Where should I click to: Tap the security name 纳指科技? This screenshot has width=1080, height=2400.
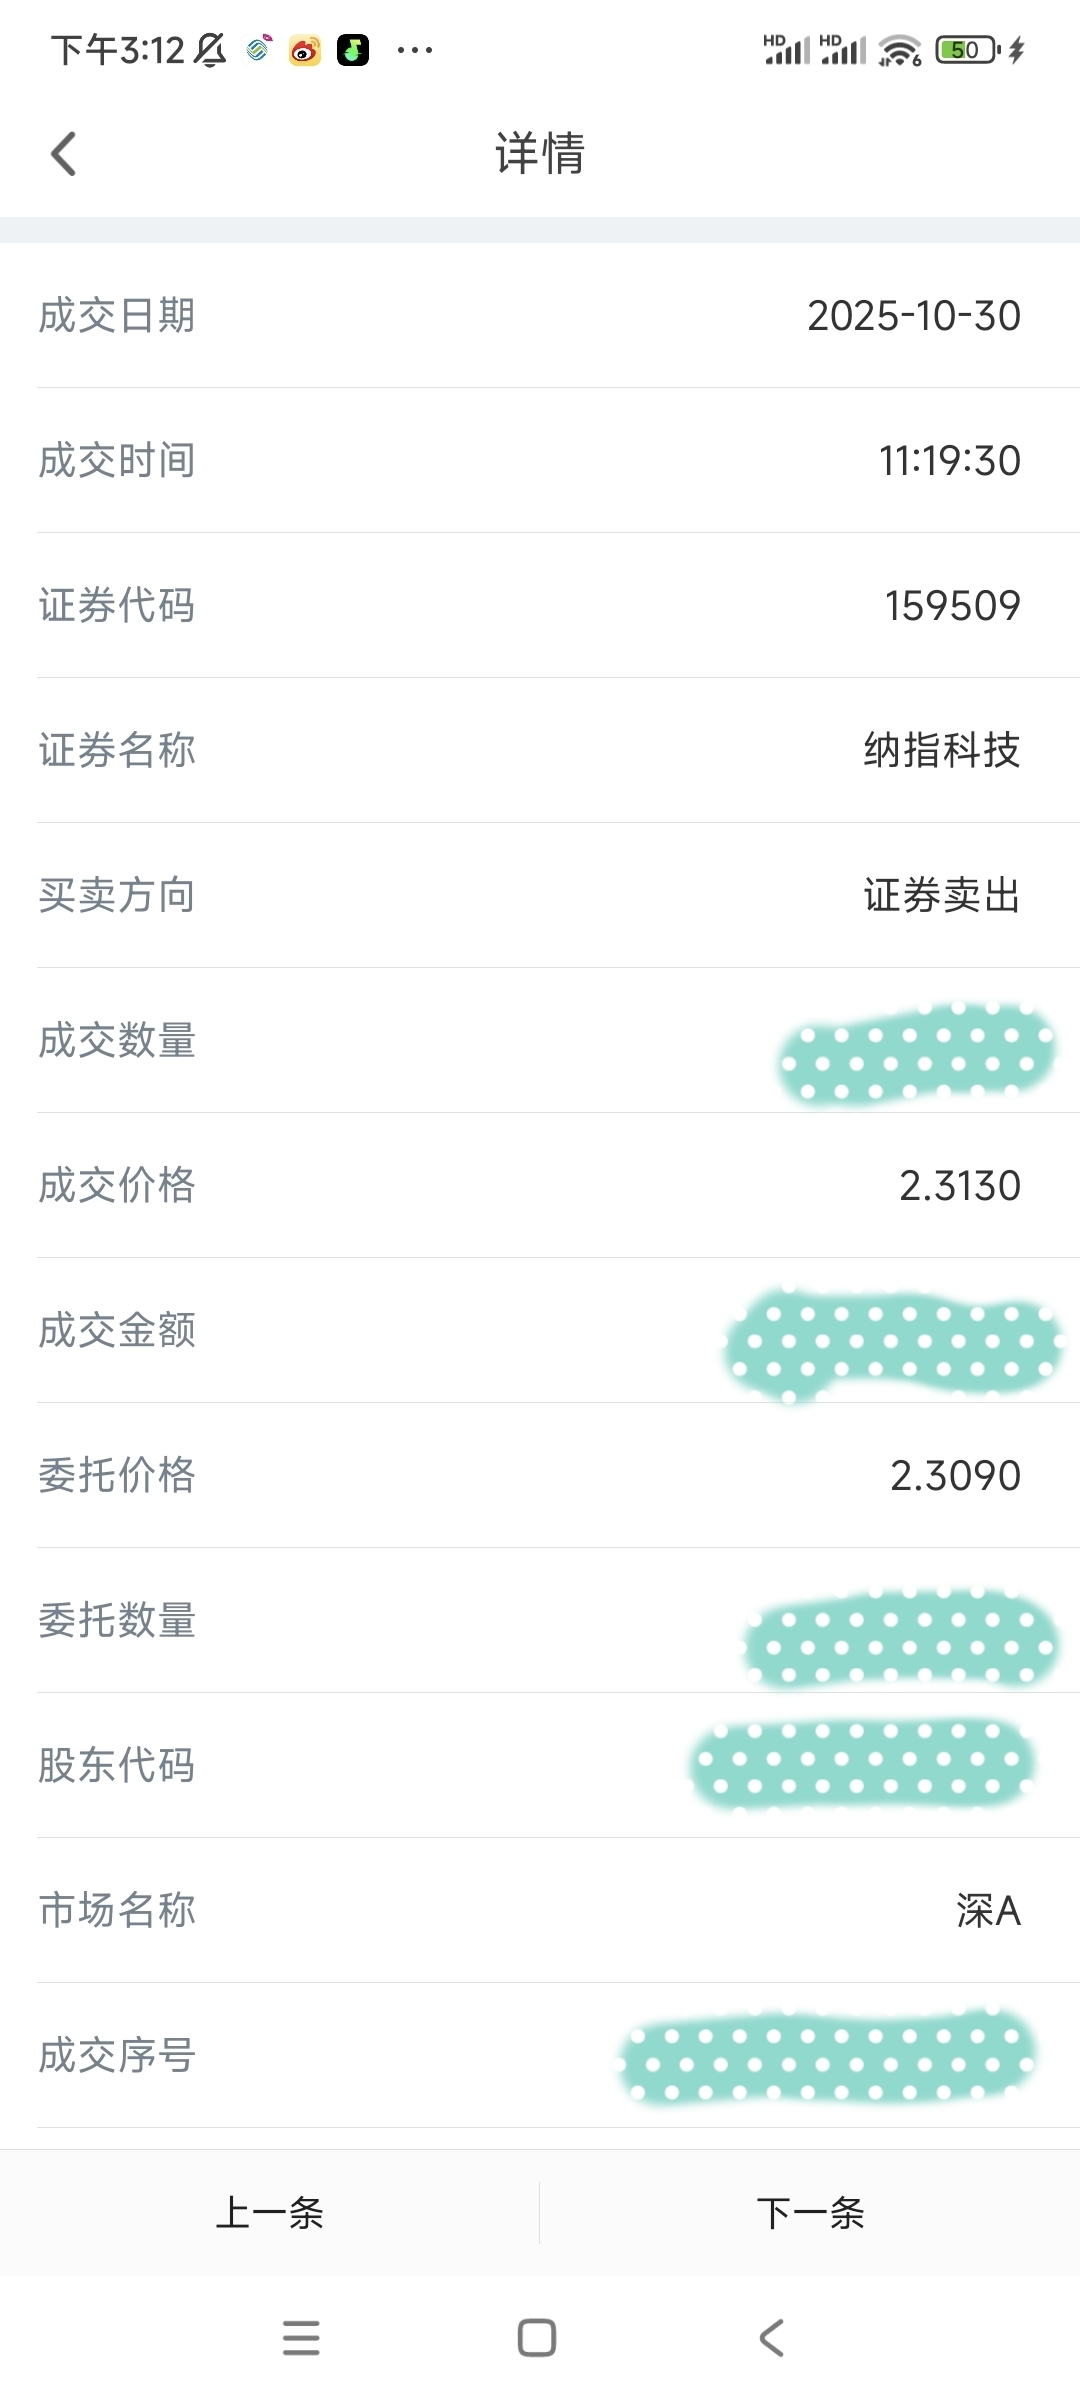pyautogui.click(x=941, y=750)
